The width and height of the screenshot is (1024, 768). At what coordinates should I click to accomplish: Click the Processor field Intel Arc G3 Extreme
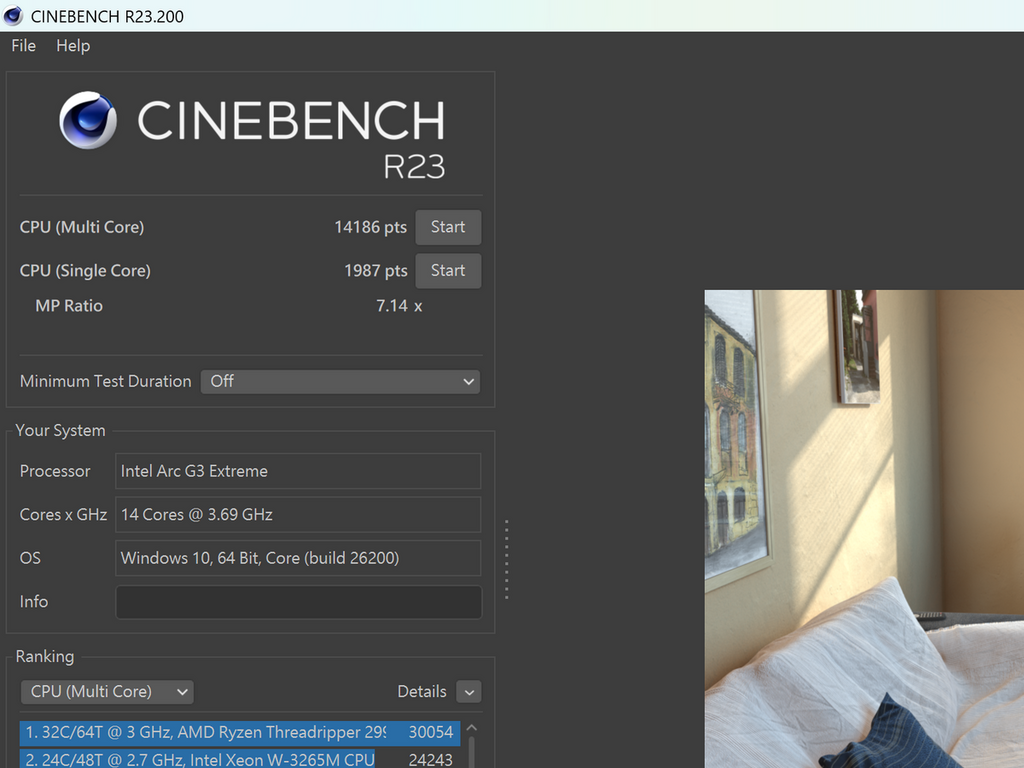pyautogui.click(x=298, y=471)
